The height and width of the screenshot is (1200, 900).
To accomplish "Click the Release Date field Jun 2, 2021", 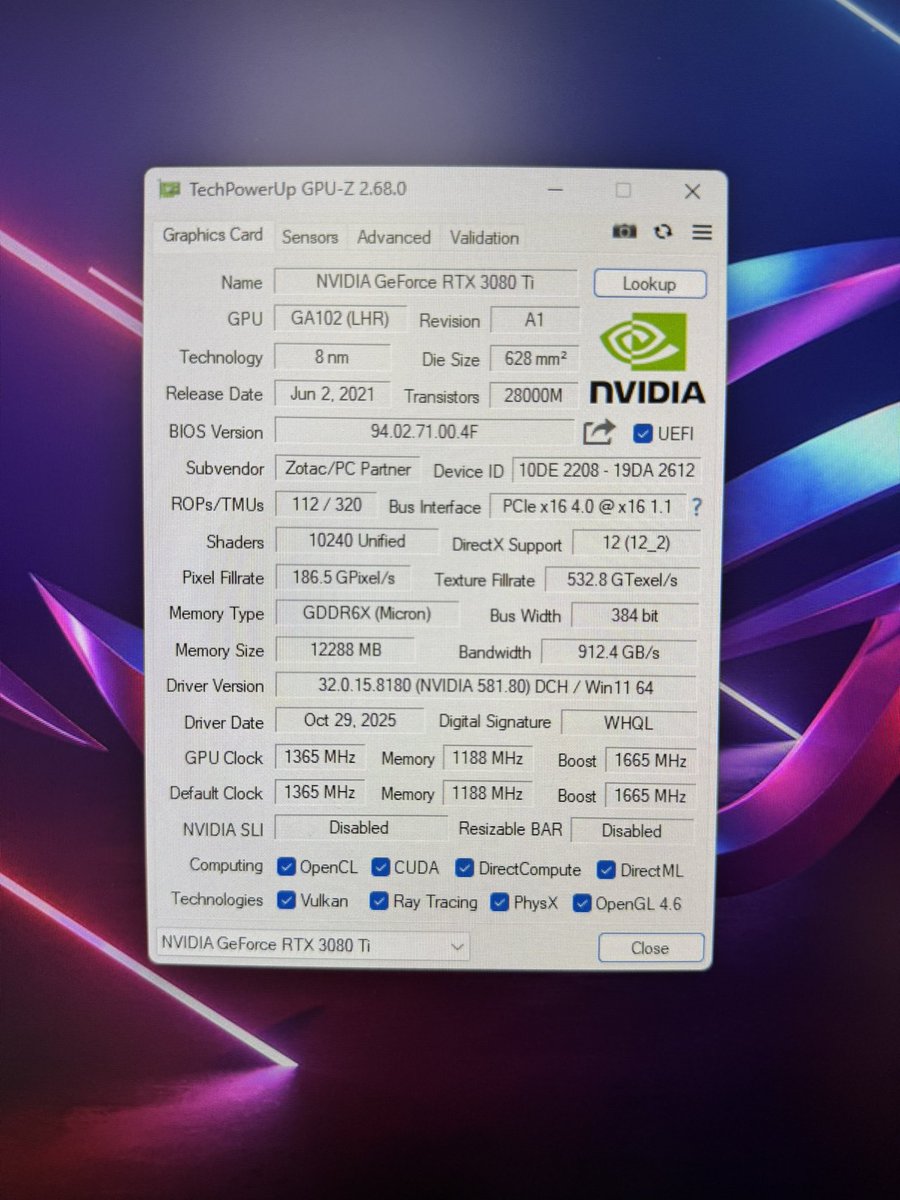I will [x=331, y=394].
